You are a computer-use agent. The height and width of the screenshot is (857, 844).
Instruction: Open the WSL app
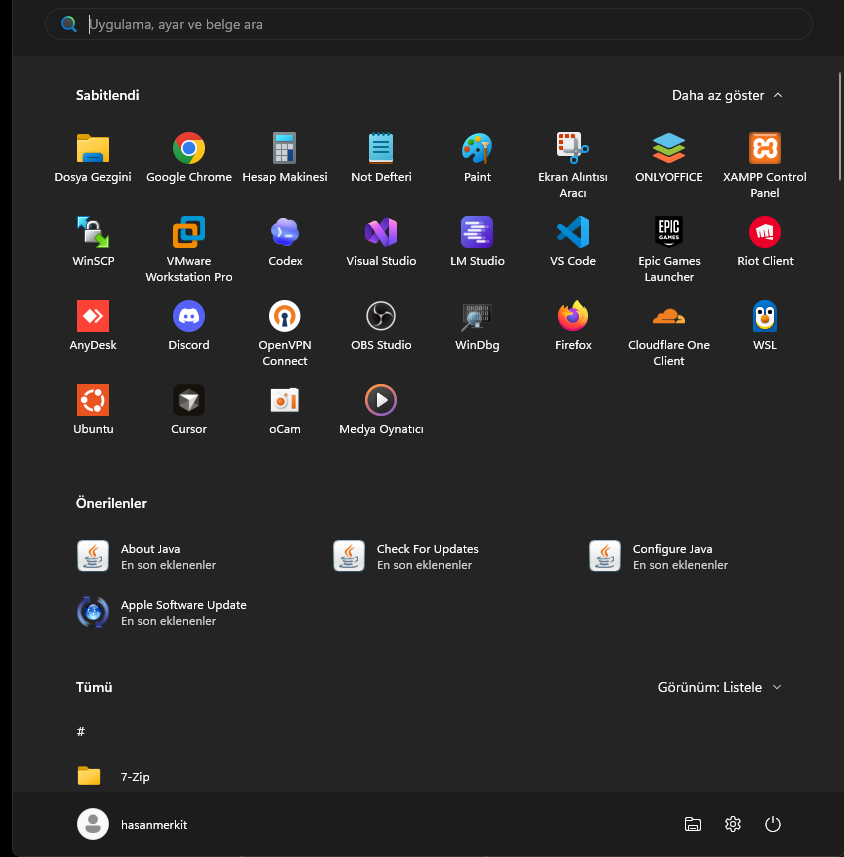765,326
